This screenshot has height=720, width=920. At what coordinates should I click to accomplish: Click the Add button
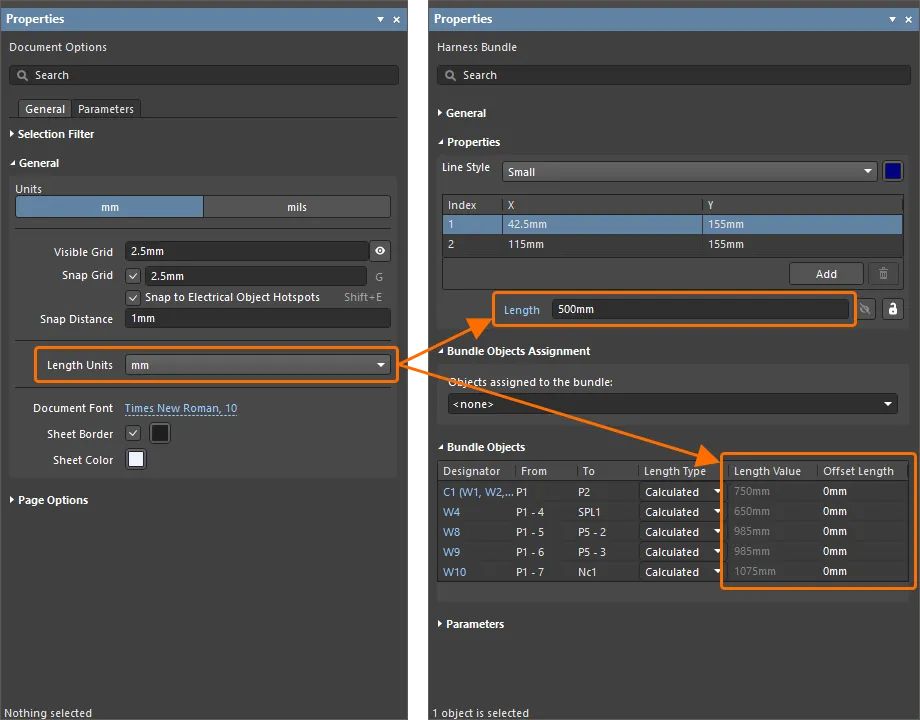pos(826,273)
